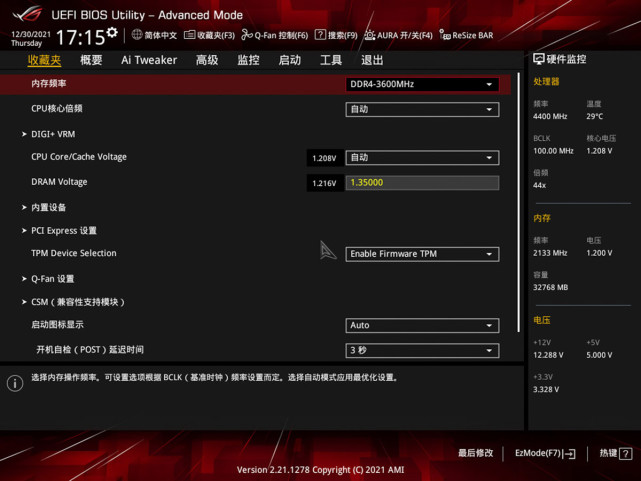Click +3.3V 3.328 V reading
Viewport: 641px width, 481px height.
click(x=546, y=389)
